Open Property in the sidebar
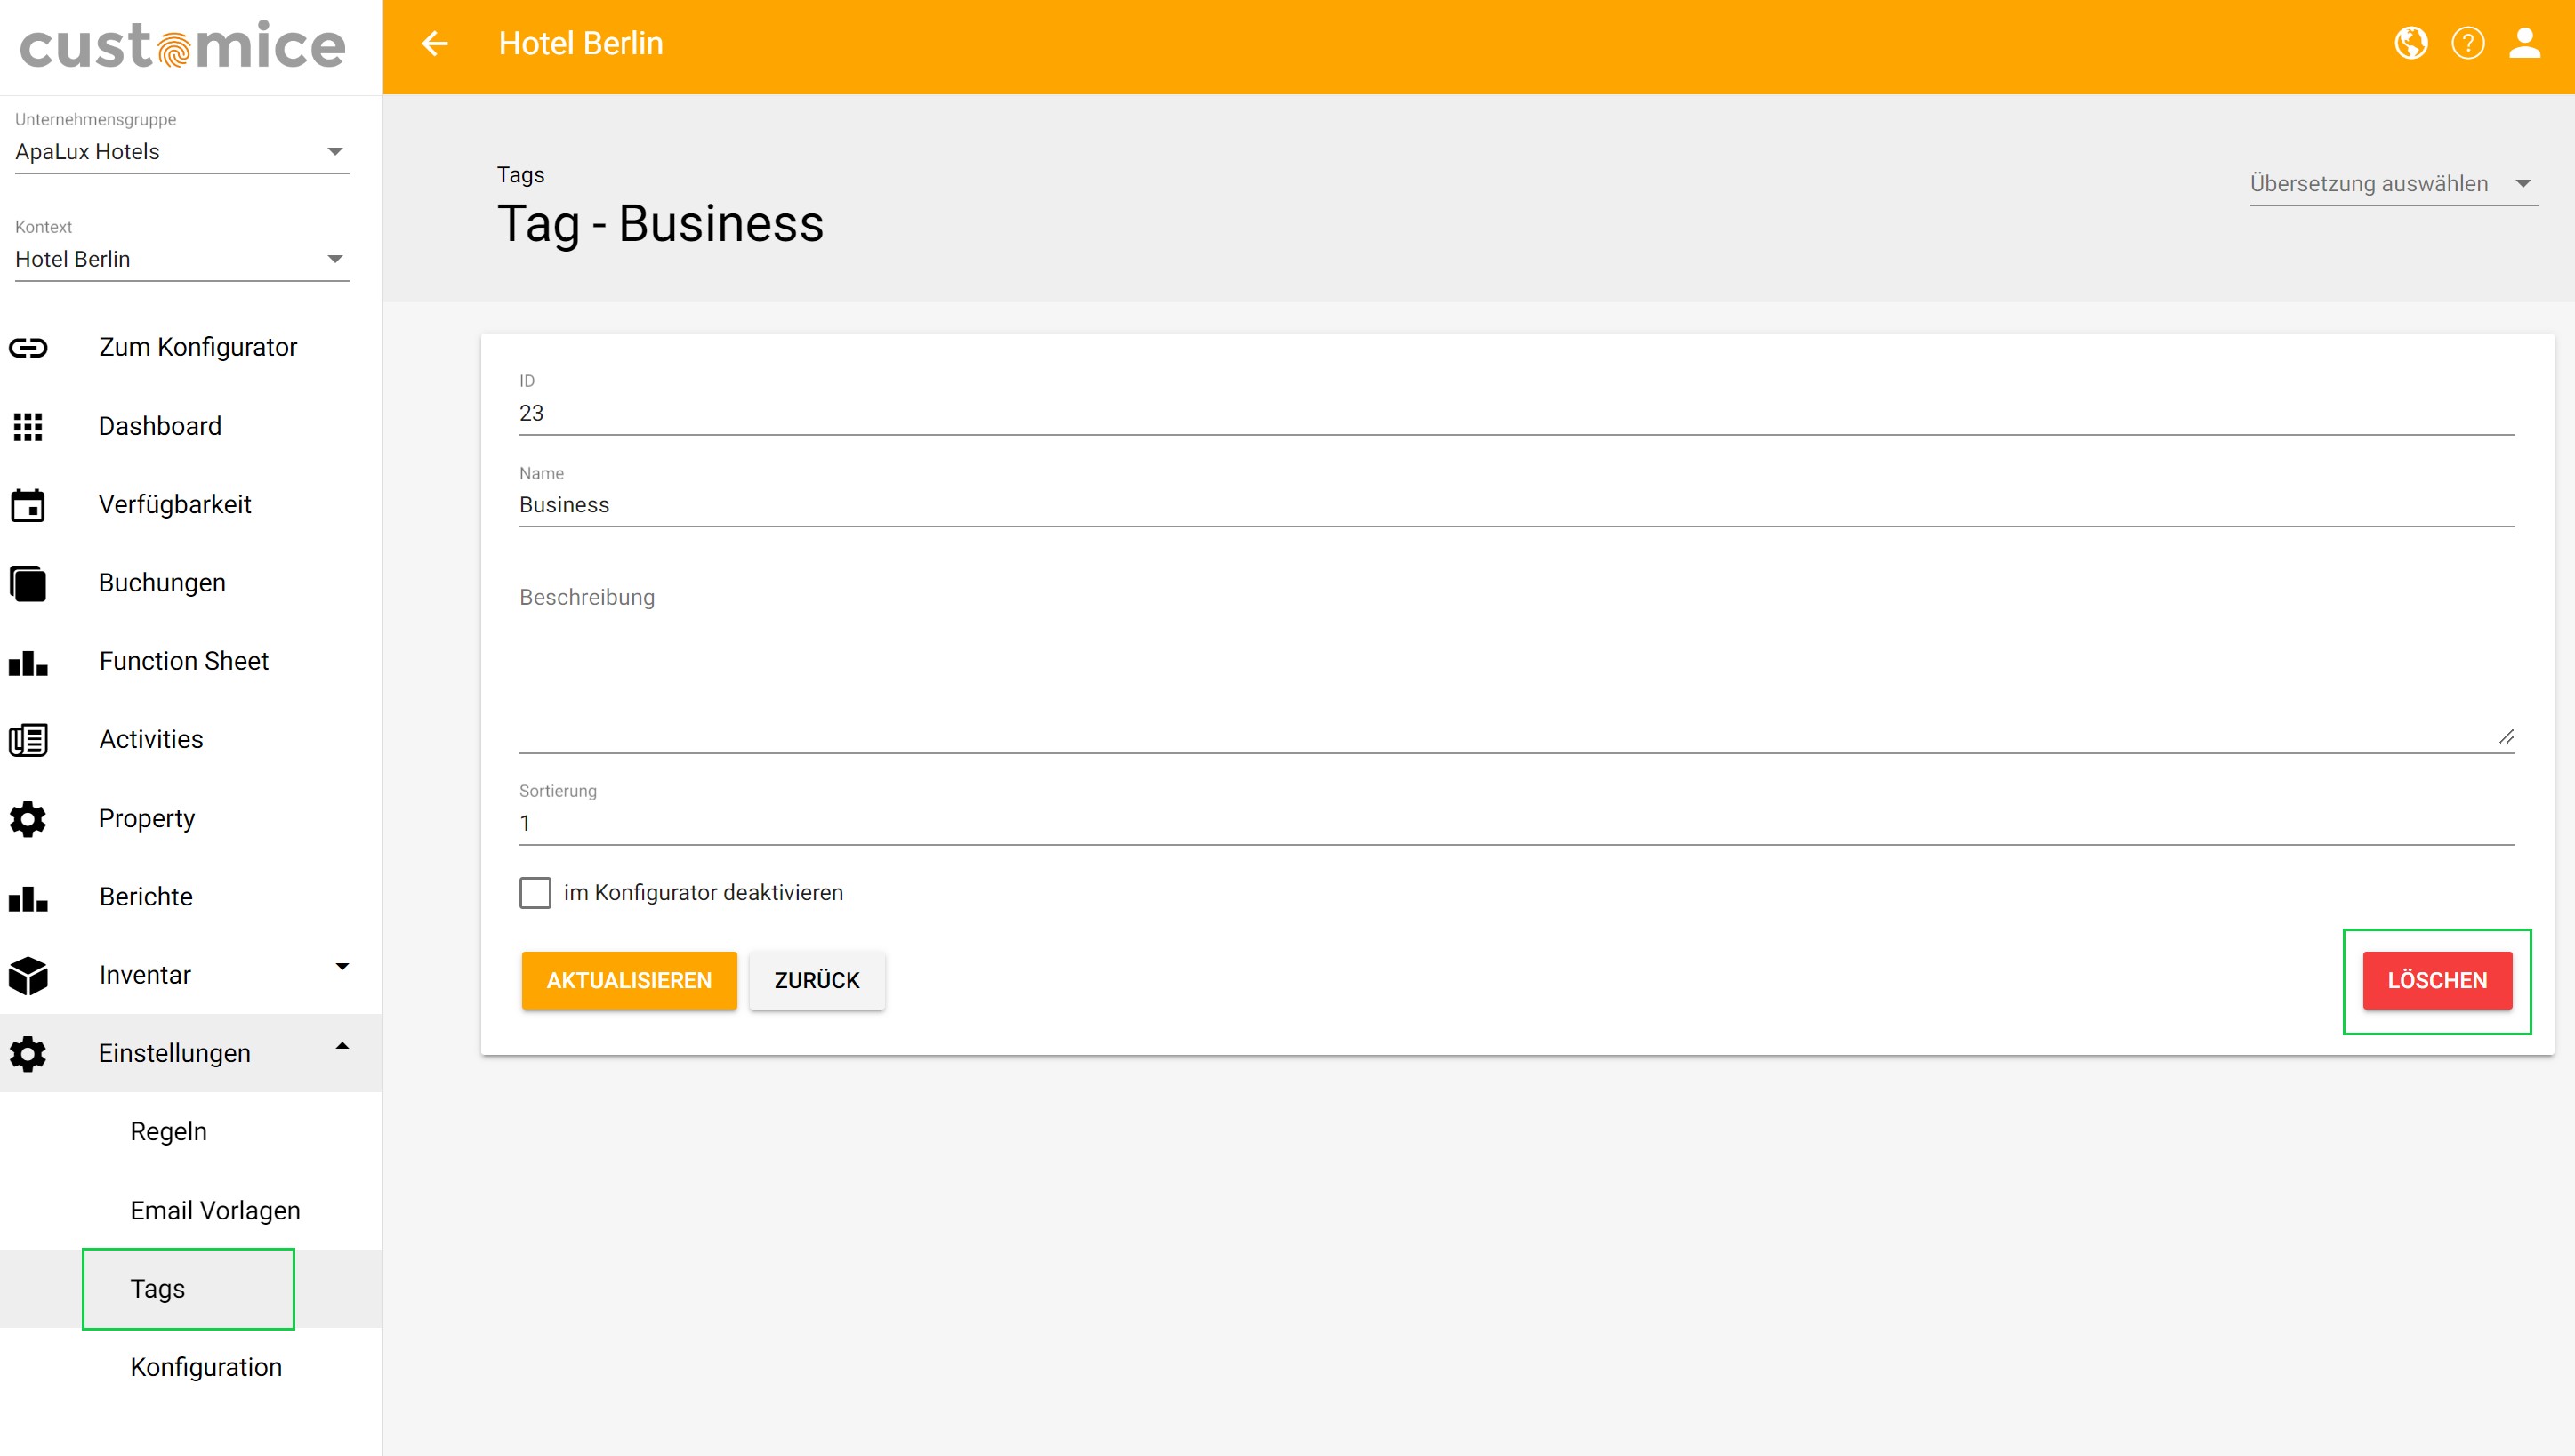Viewport: 2575px width, 1456px height. 147,819
